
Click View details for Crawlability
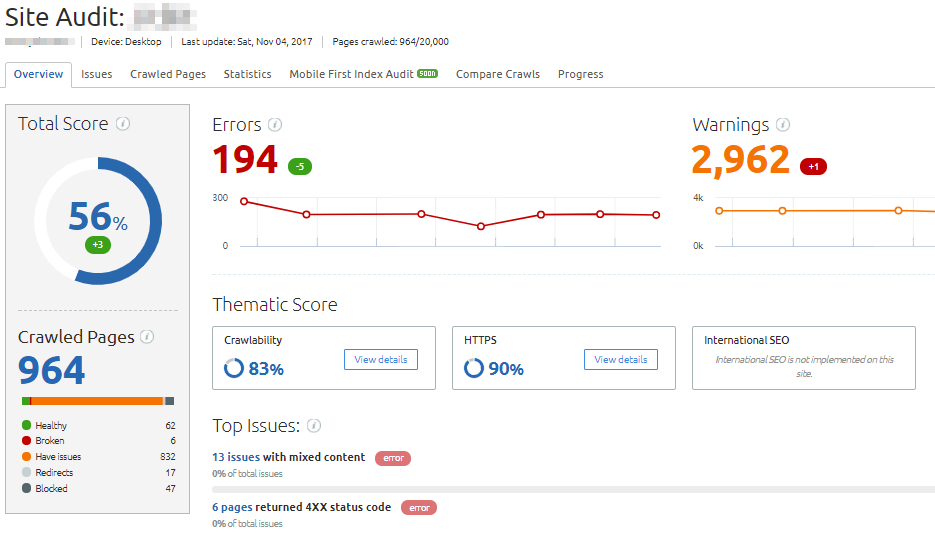tap(381, 359)
